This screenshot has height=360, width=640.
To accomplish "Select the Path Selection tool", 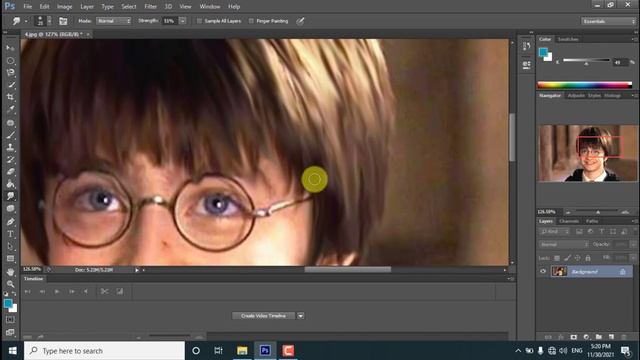I will [x=10, y=246].
